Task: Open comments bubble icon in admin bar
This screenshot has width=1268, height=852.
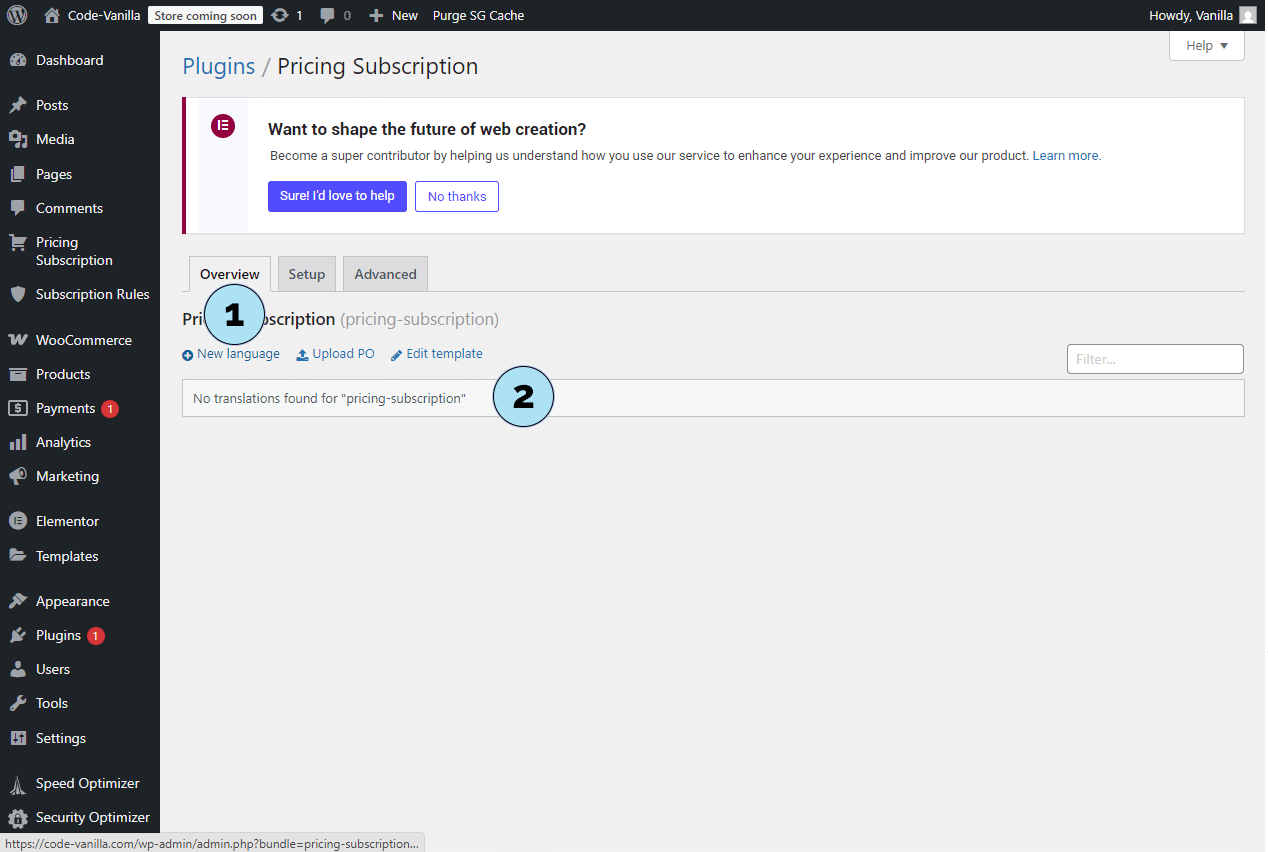Action: click(x=327, y=15)
